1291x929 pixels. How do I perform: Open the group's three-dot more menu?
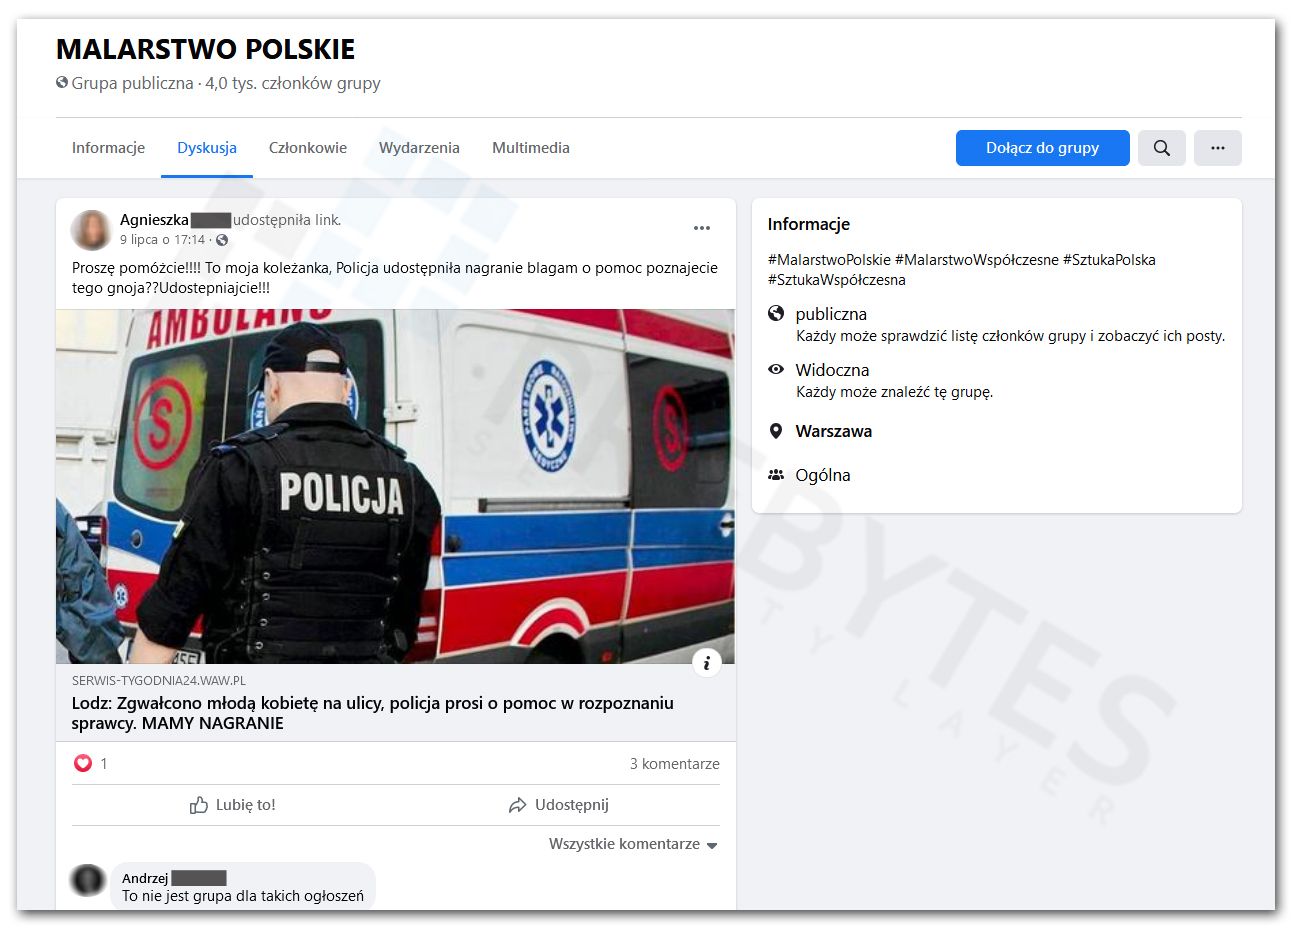click(x=1217, y=148)
